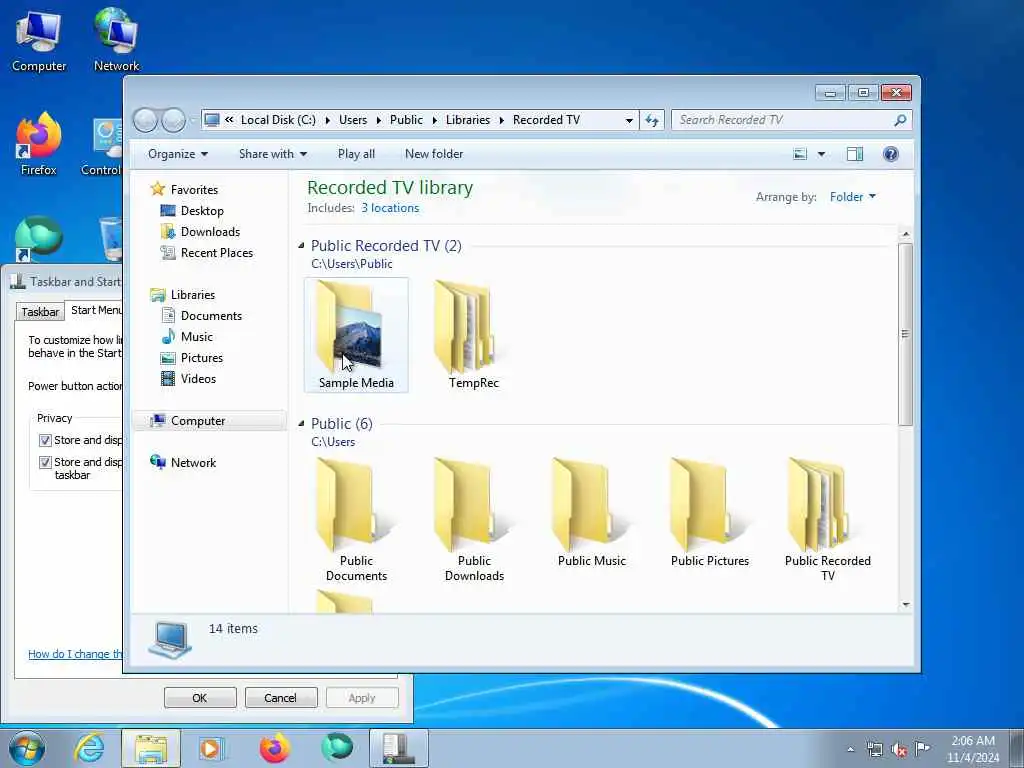Open How do I change link

(x=75, y=654)
